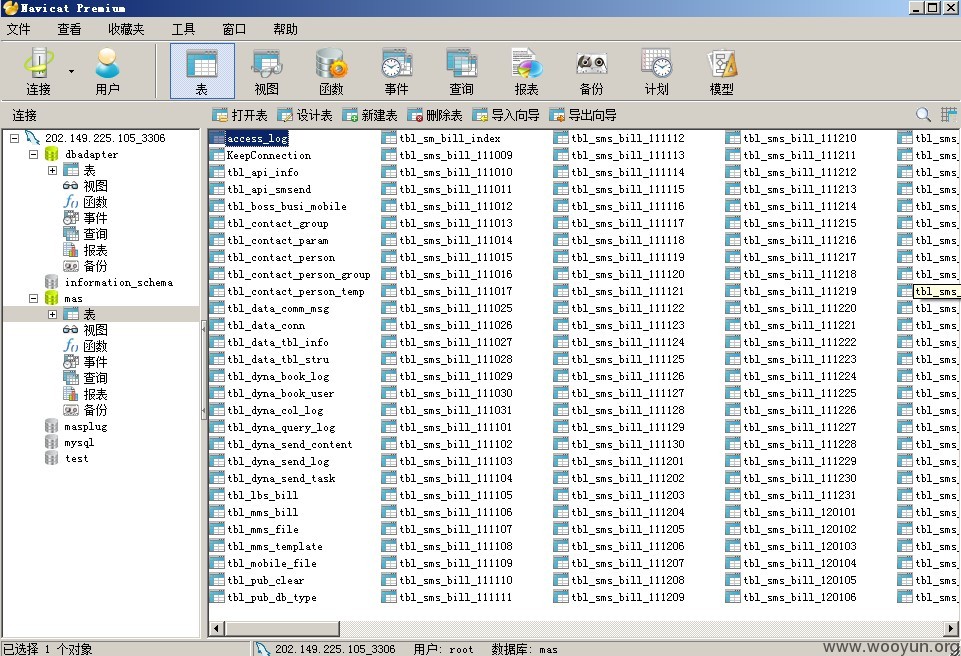Switch to the View (视图) toolbar icon
Image resolution: width=961 pixels, height=656 pixels.
(267, 71)
